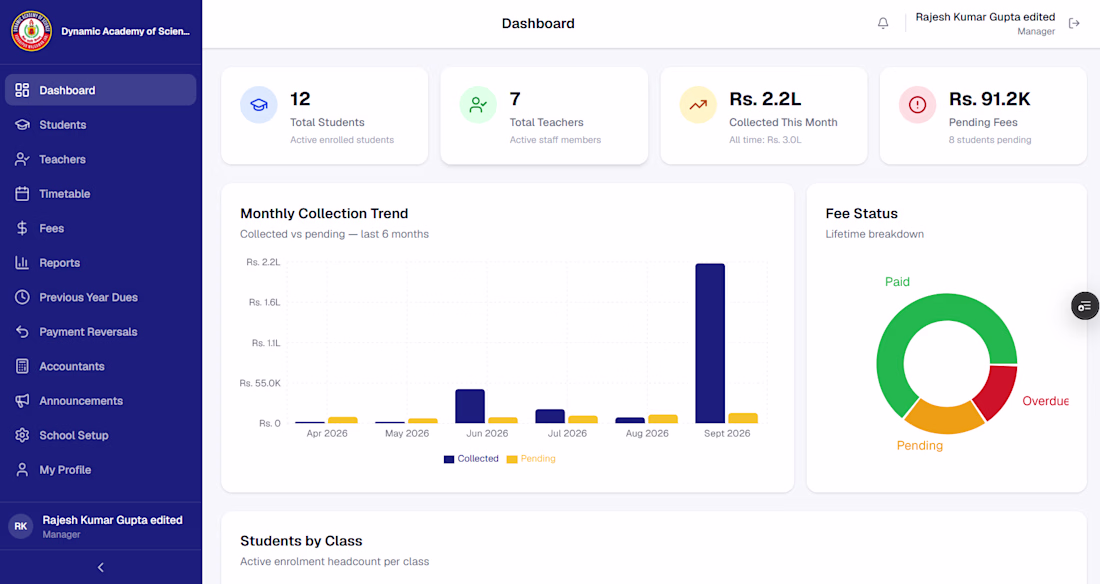Click the Total Teachers card
Image resolution: width=1100 pixels, height=584 pixels.
point(544,116)
